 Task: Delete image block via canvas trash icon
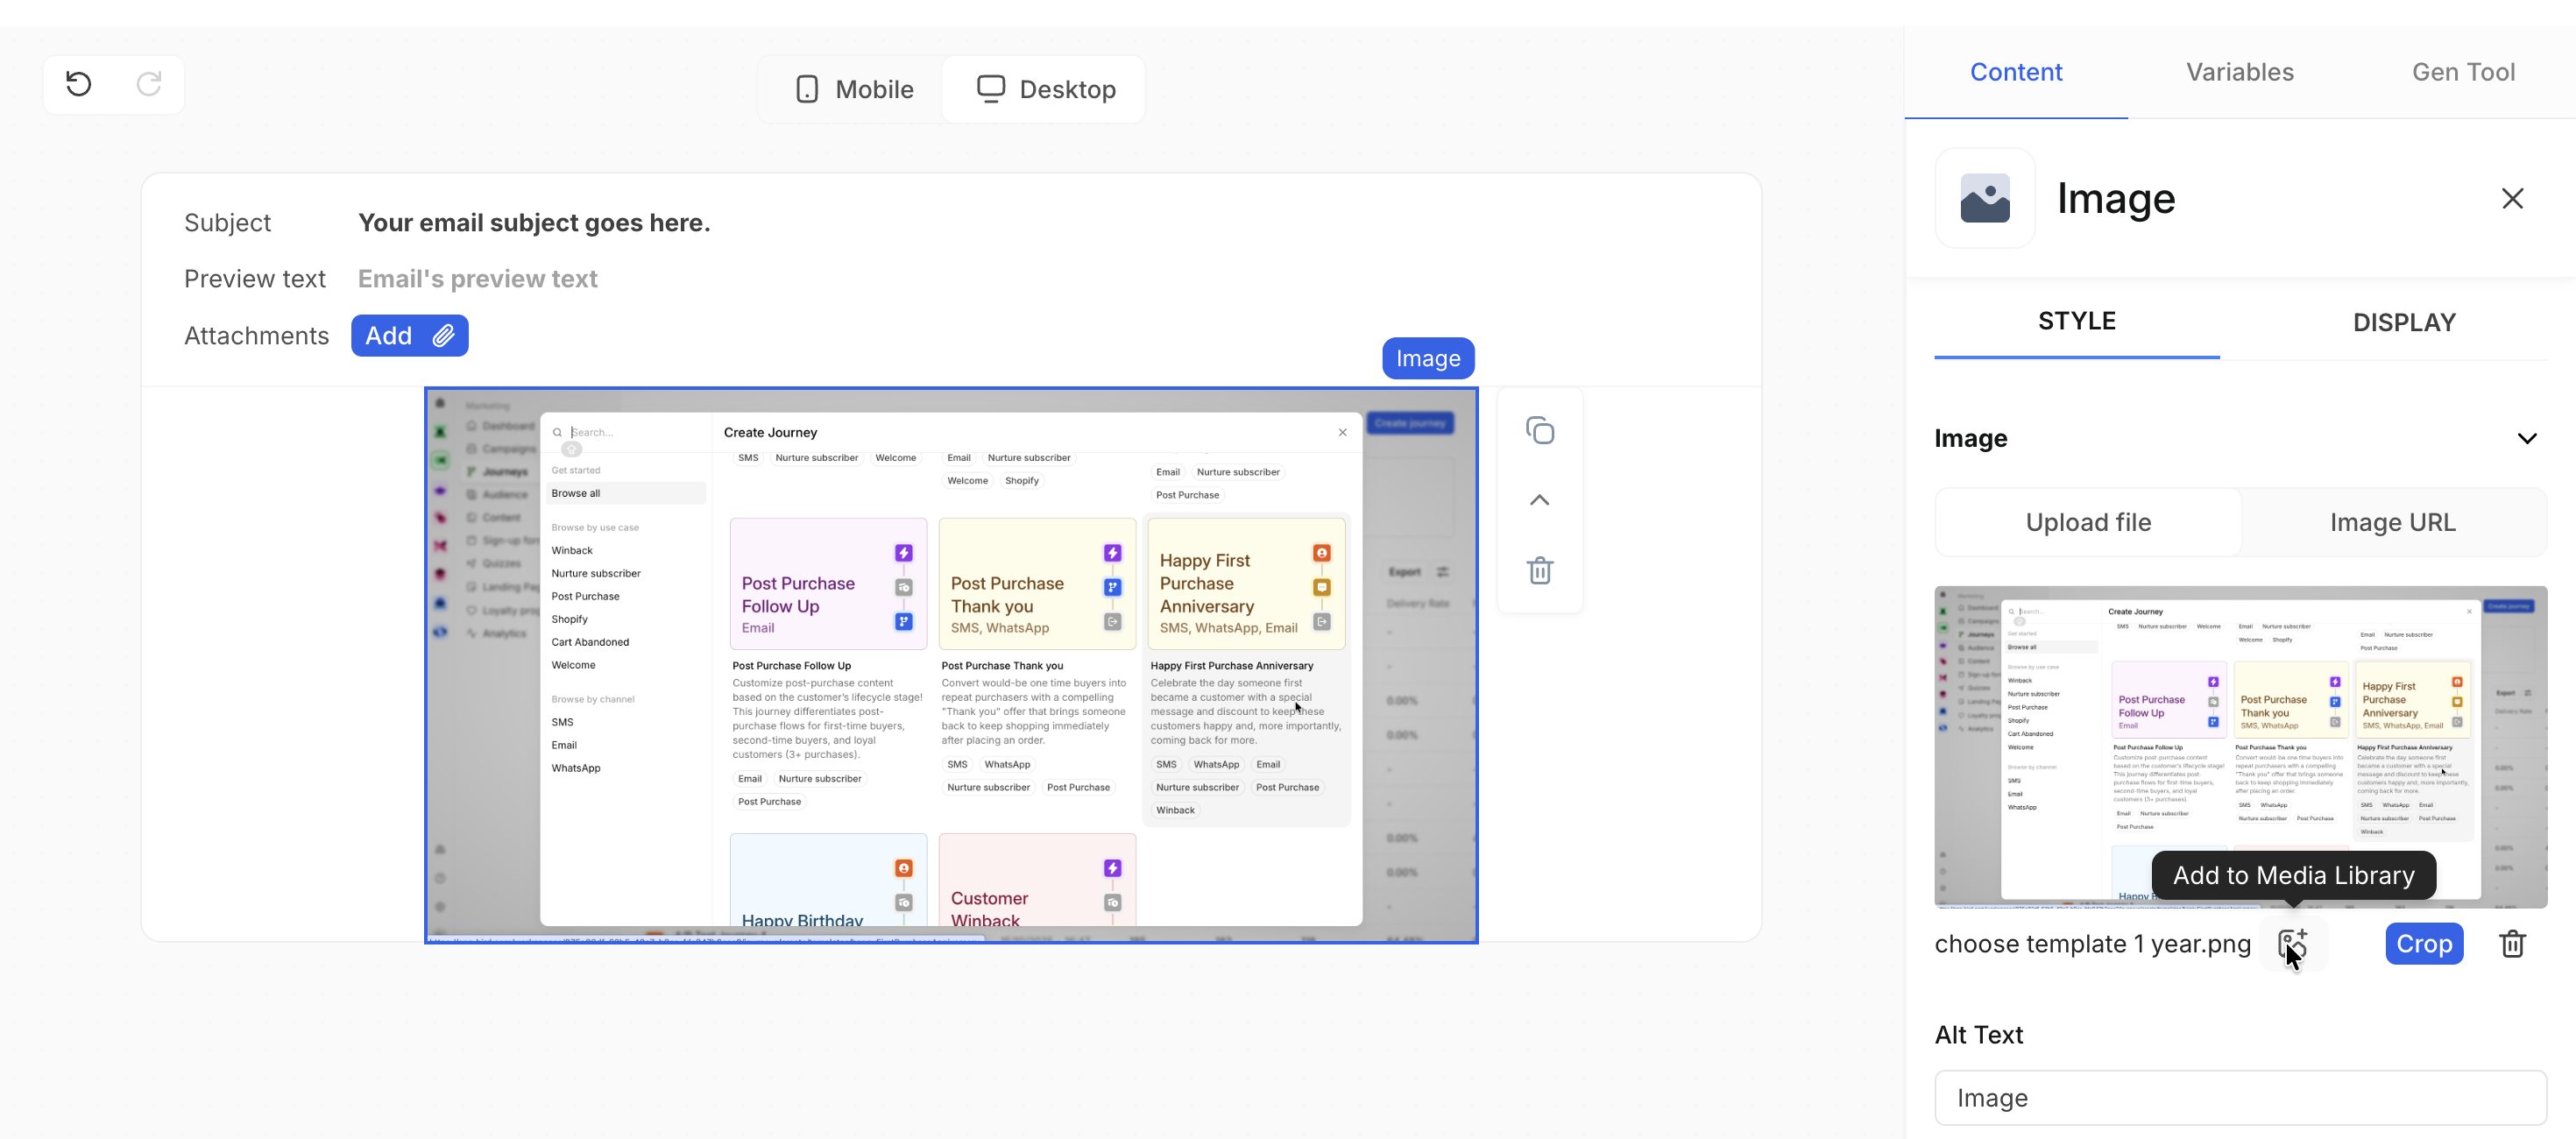point(1539,570)
